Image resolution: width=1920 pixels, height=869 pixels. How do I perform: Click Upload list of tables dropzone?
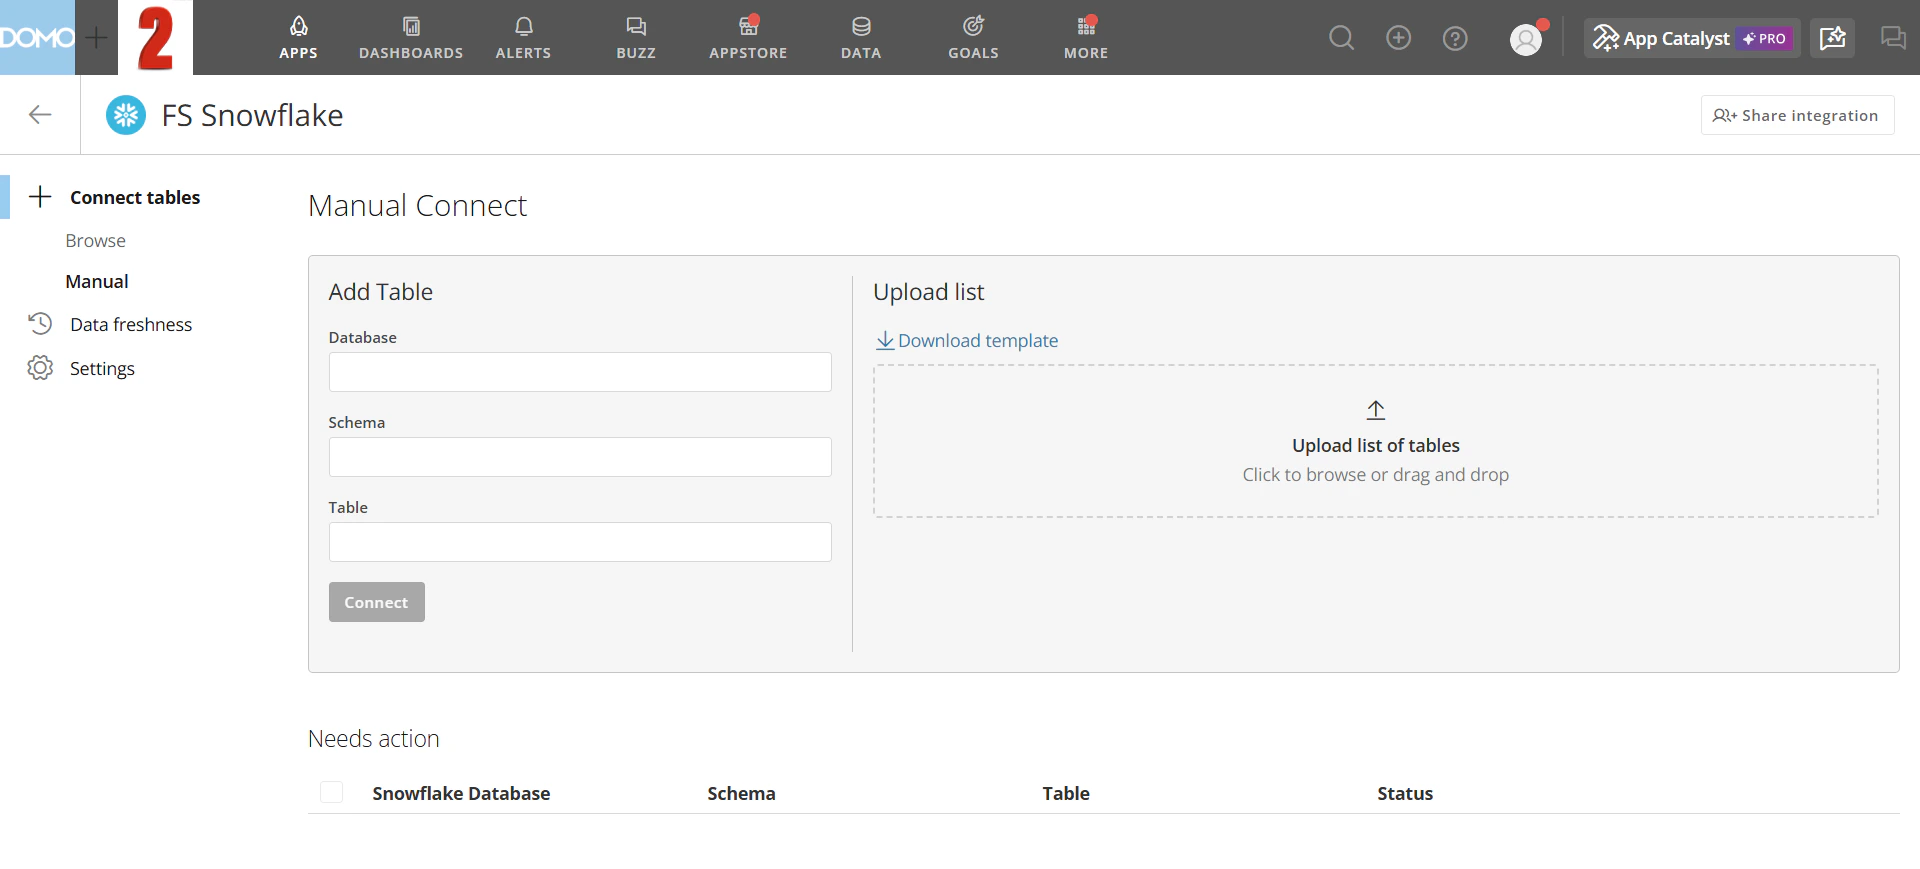(x=1376, y=441)
